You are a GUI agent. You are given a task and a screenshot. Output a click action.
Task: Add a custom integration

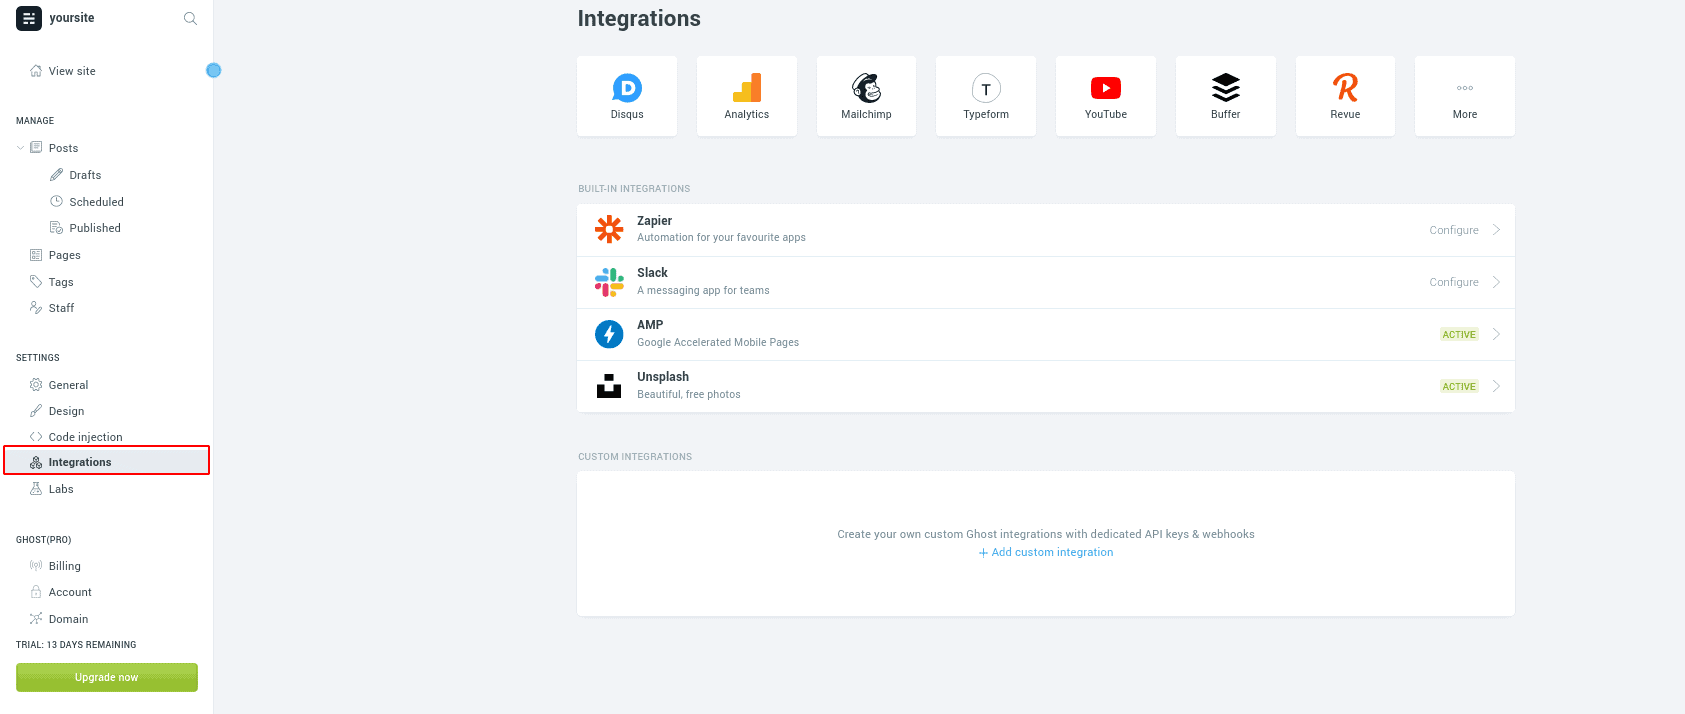(1046, 552)
